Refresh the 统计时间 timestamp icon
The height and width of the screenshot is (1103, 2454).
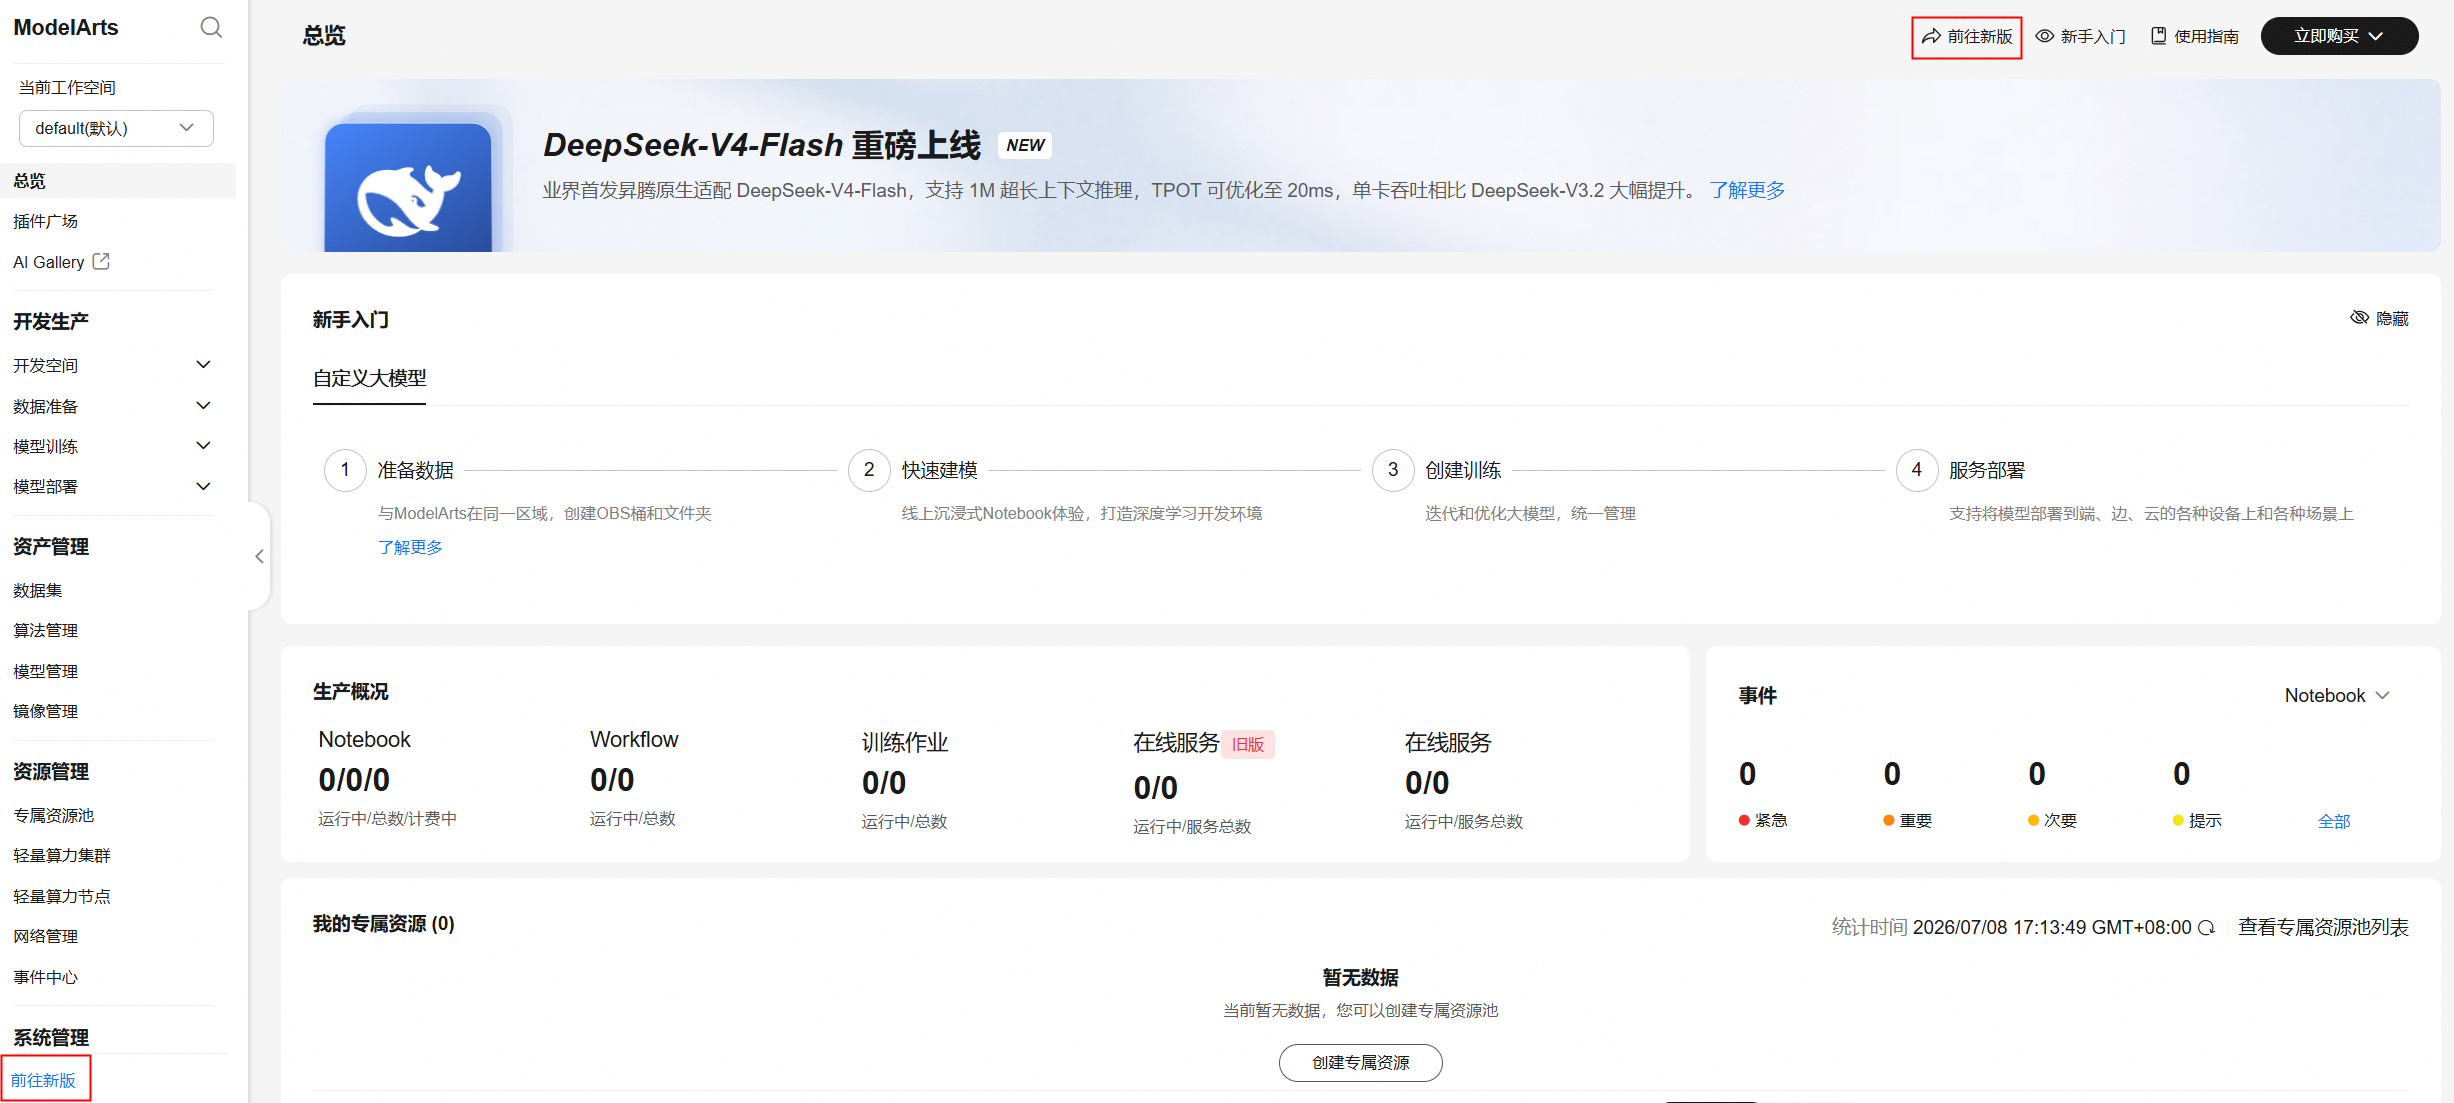[2206, 928]
